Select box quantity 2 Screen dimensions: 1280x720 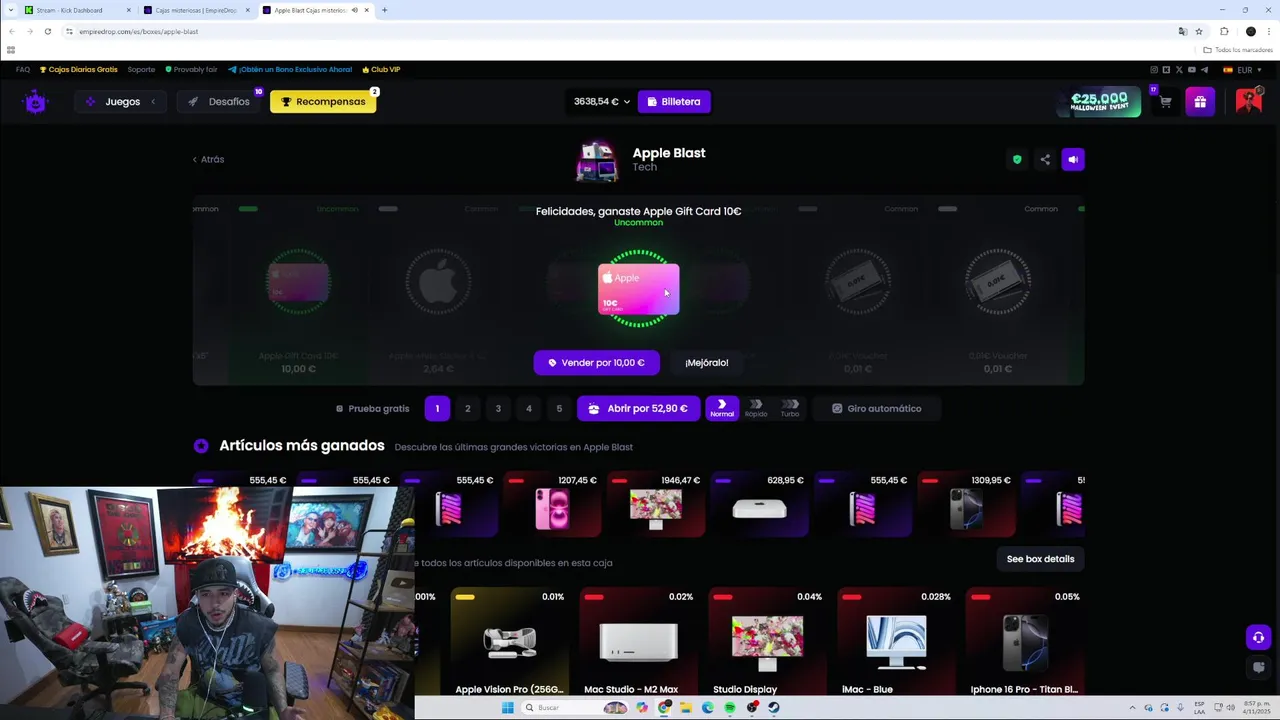pos(467,408)
